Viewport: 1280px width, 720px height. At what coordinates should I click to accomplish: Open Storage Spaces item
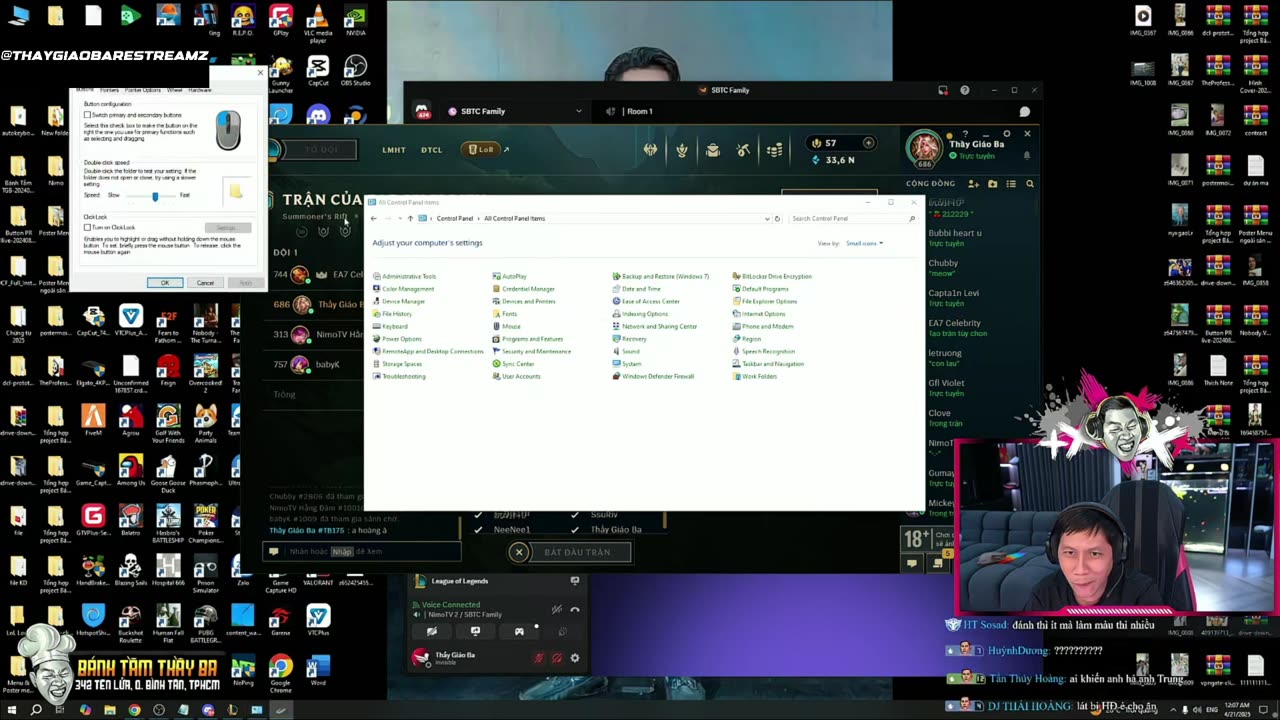coord(397,364)
